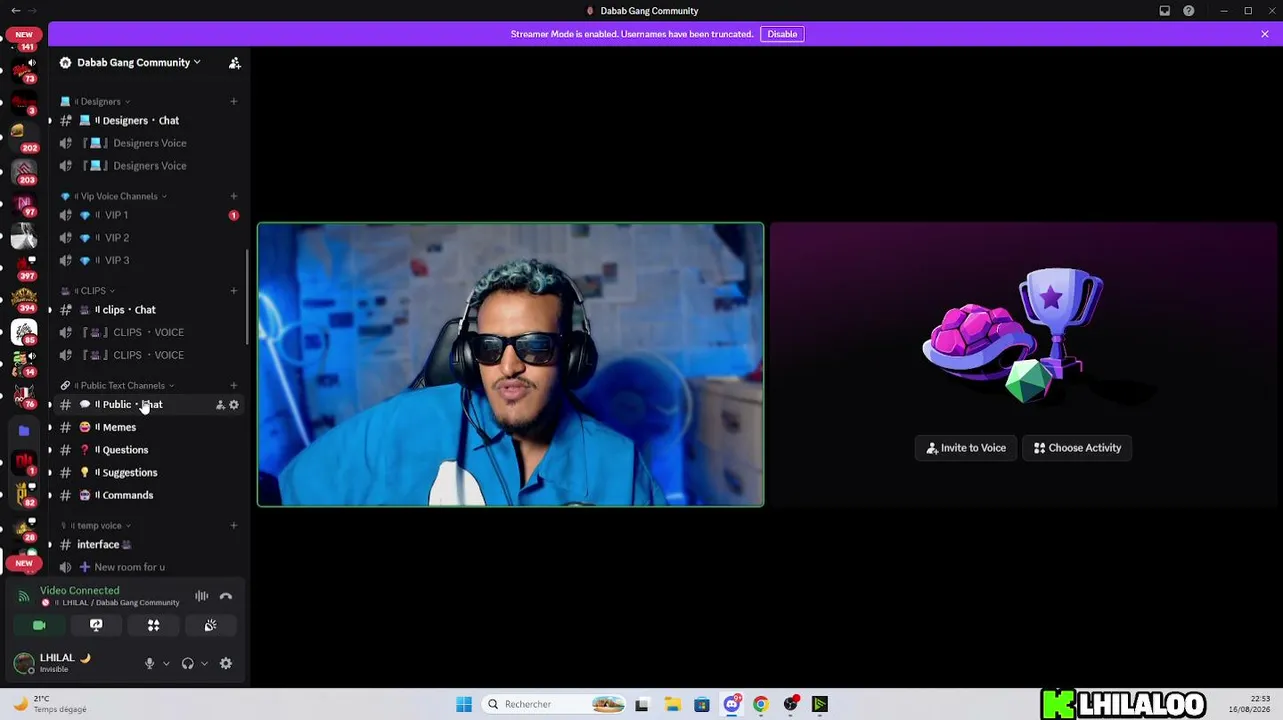This screenshot has width=1283, height=720.
Task: Turn off the camera in the voice panel
Action: tap(39, 625)
